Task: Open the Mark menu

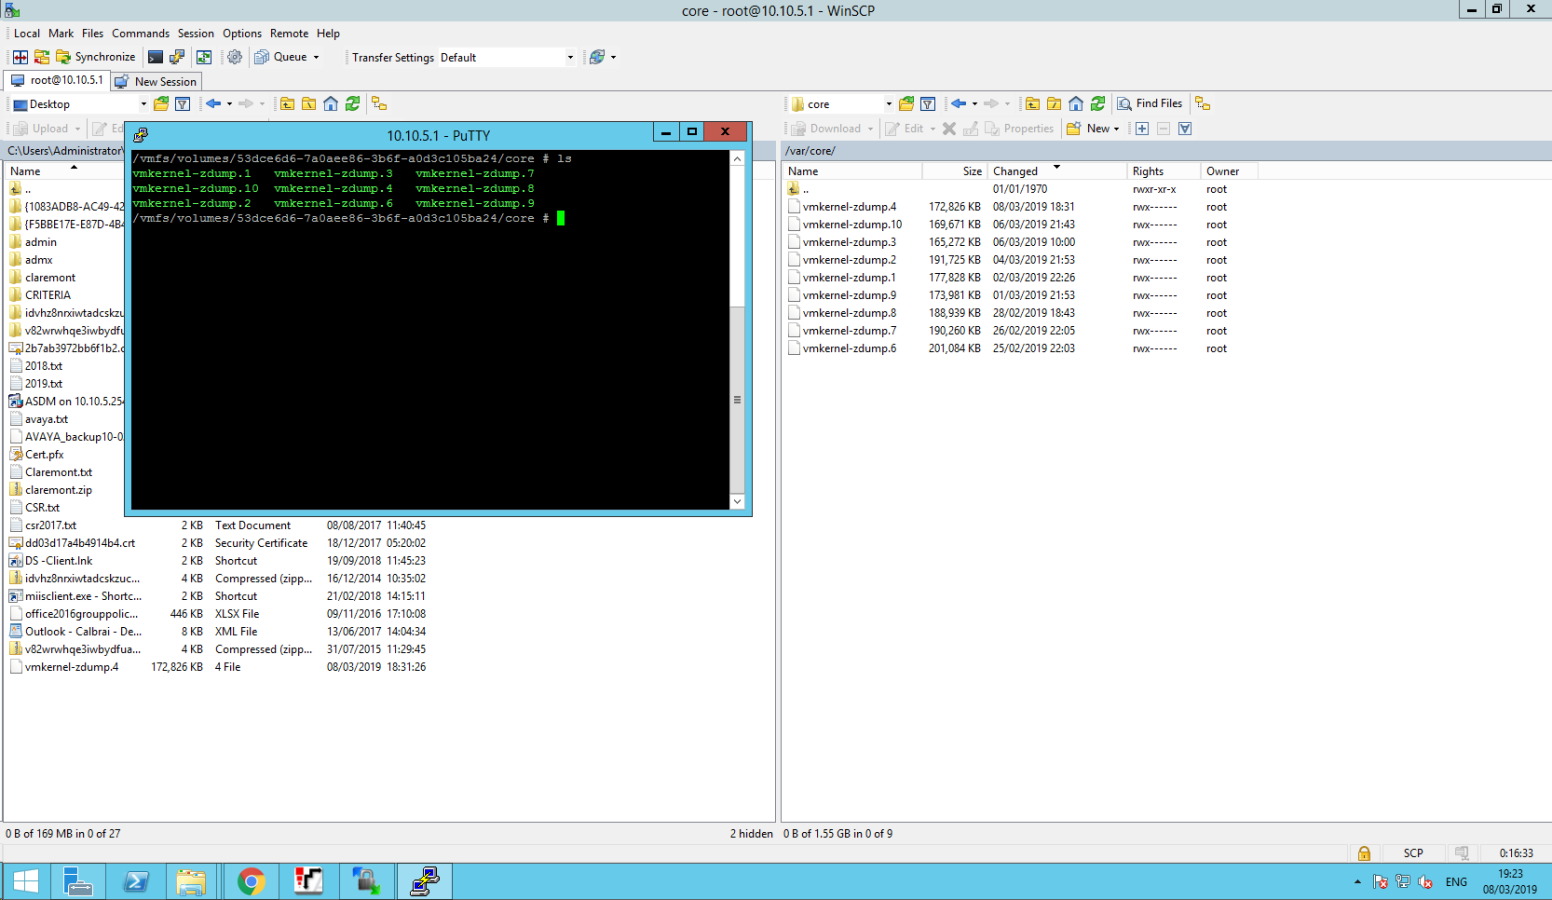Action: click(61, 33)
